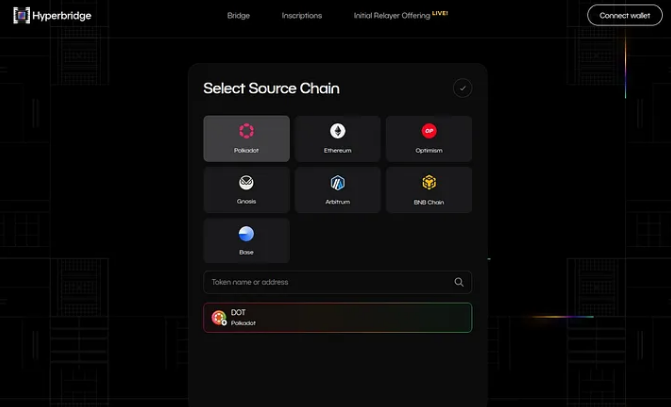Select BNB Chain as source chain

point(429,190)
